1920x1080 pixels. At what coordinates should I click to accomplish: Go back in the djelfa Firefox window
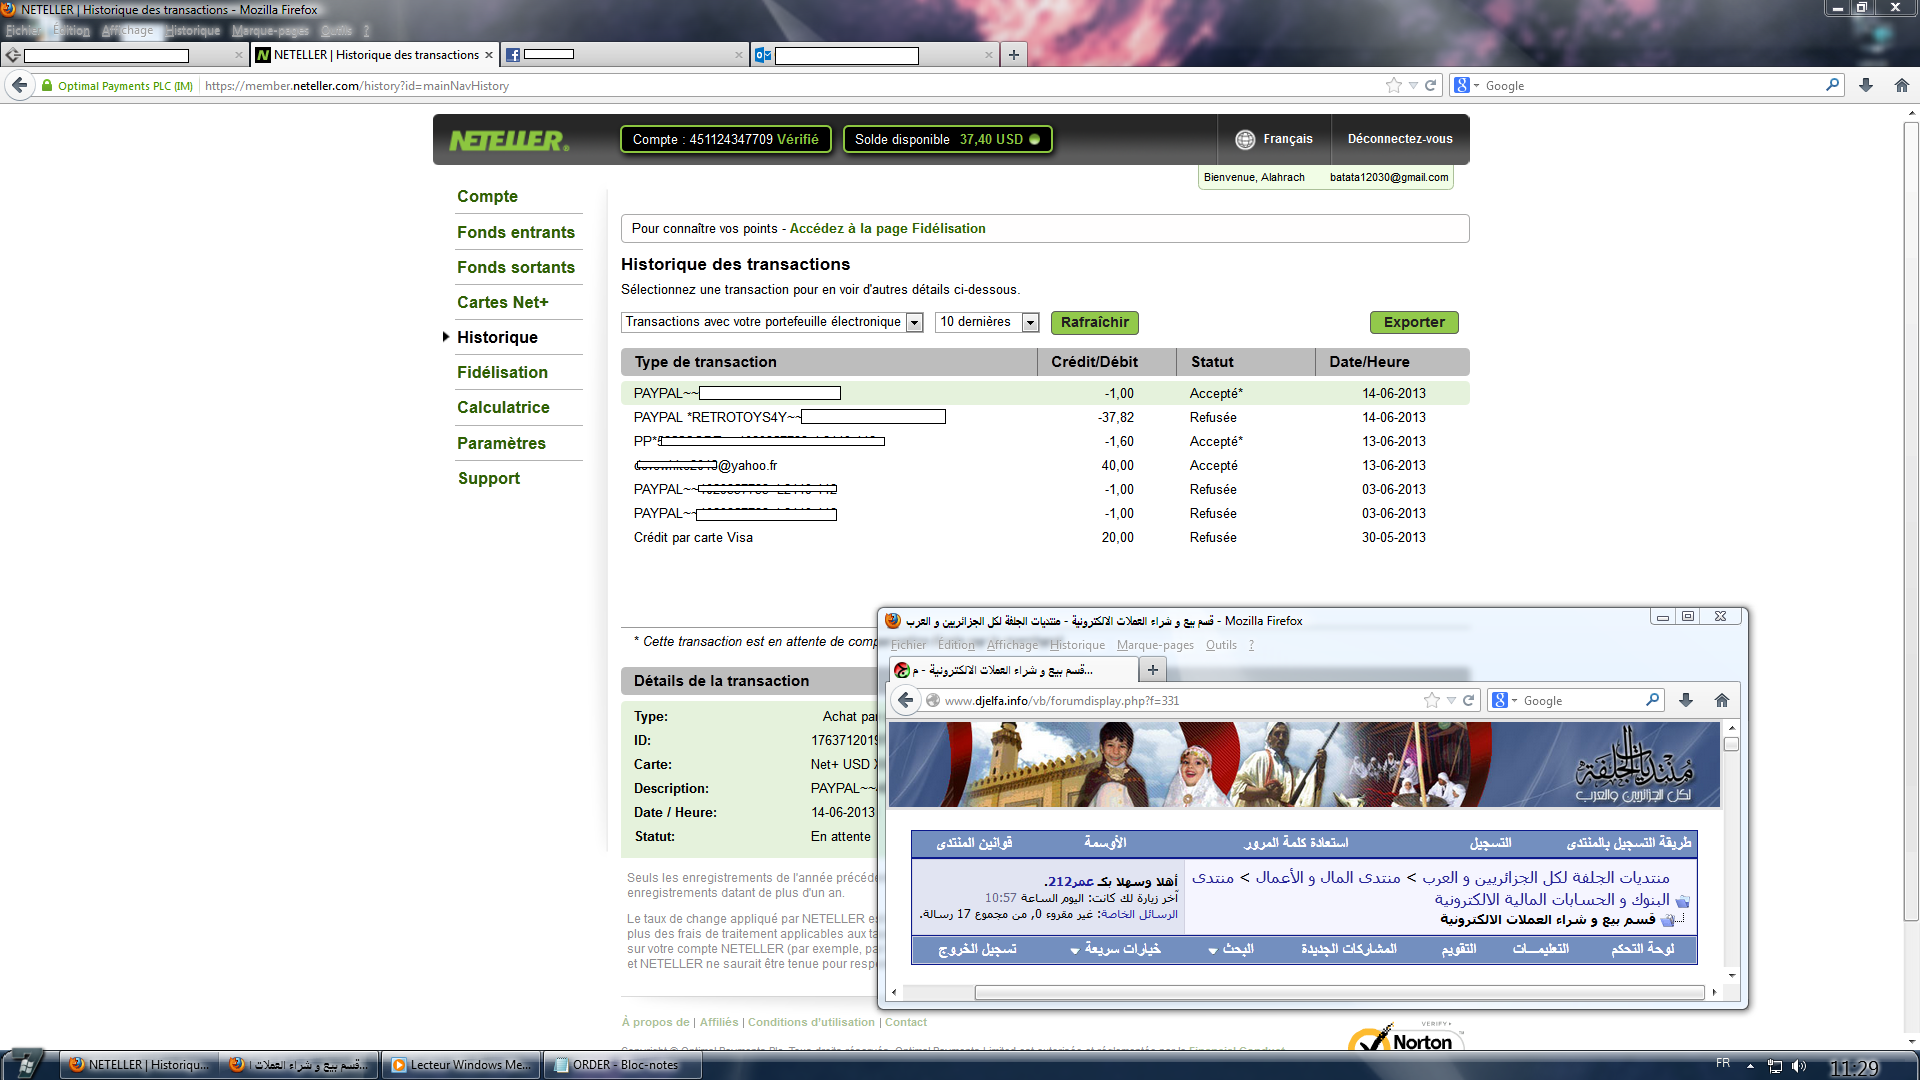point(906,700)
